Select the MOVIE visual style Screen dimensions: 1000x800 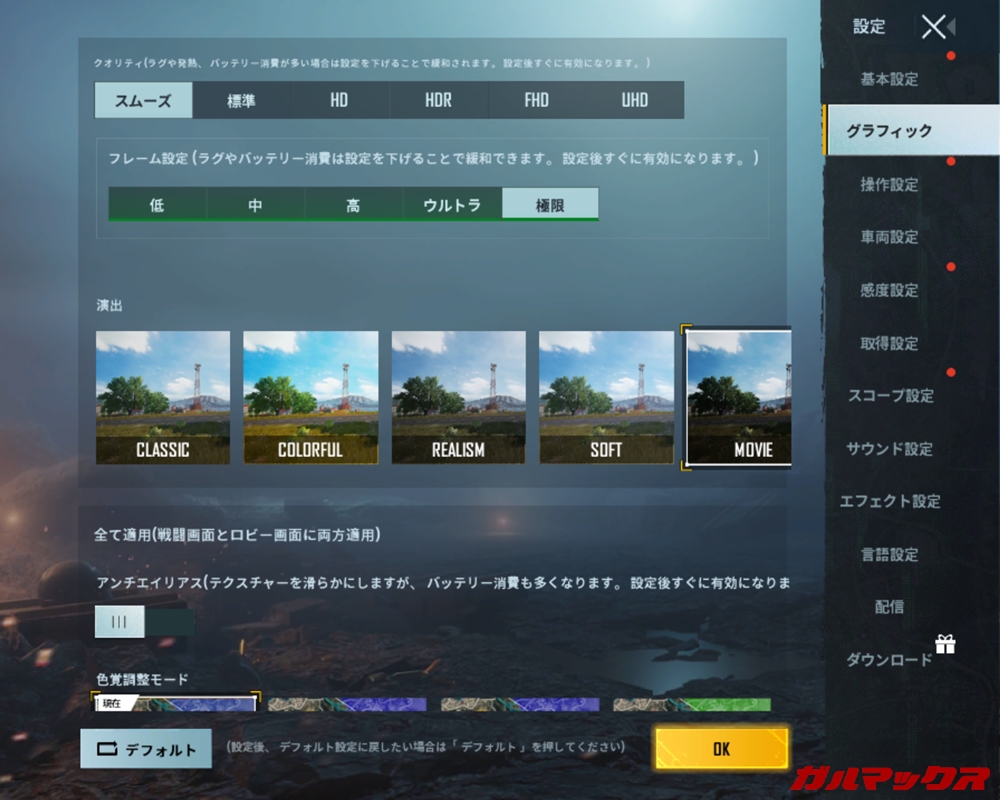click(x=738, y=397)
